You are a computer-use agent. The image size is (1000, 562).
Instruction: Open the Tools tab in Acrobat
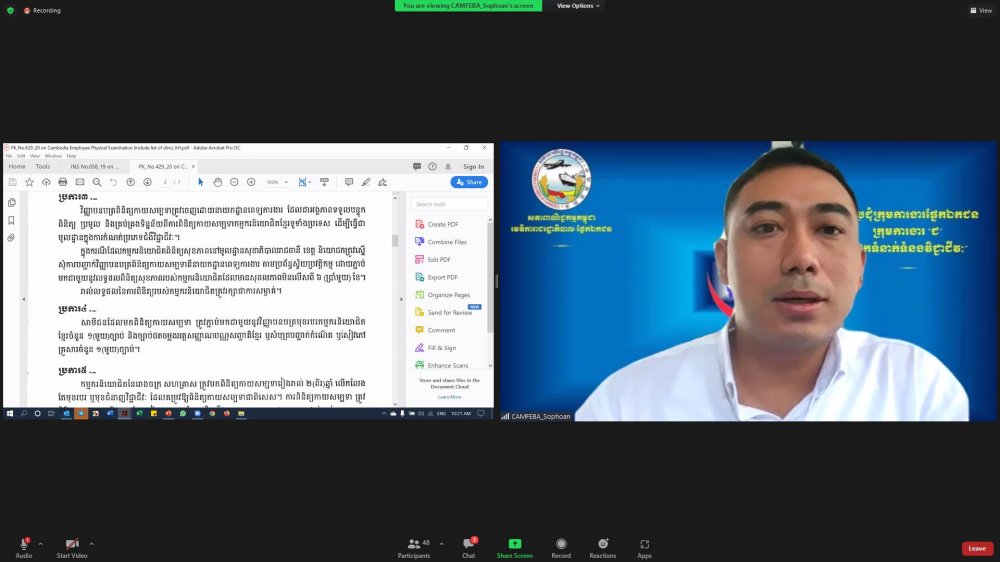pos(43,166)
